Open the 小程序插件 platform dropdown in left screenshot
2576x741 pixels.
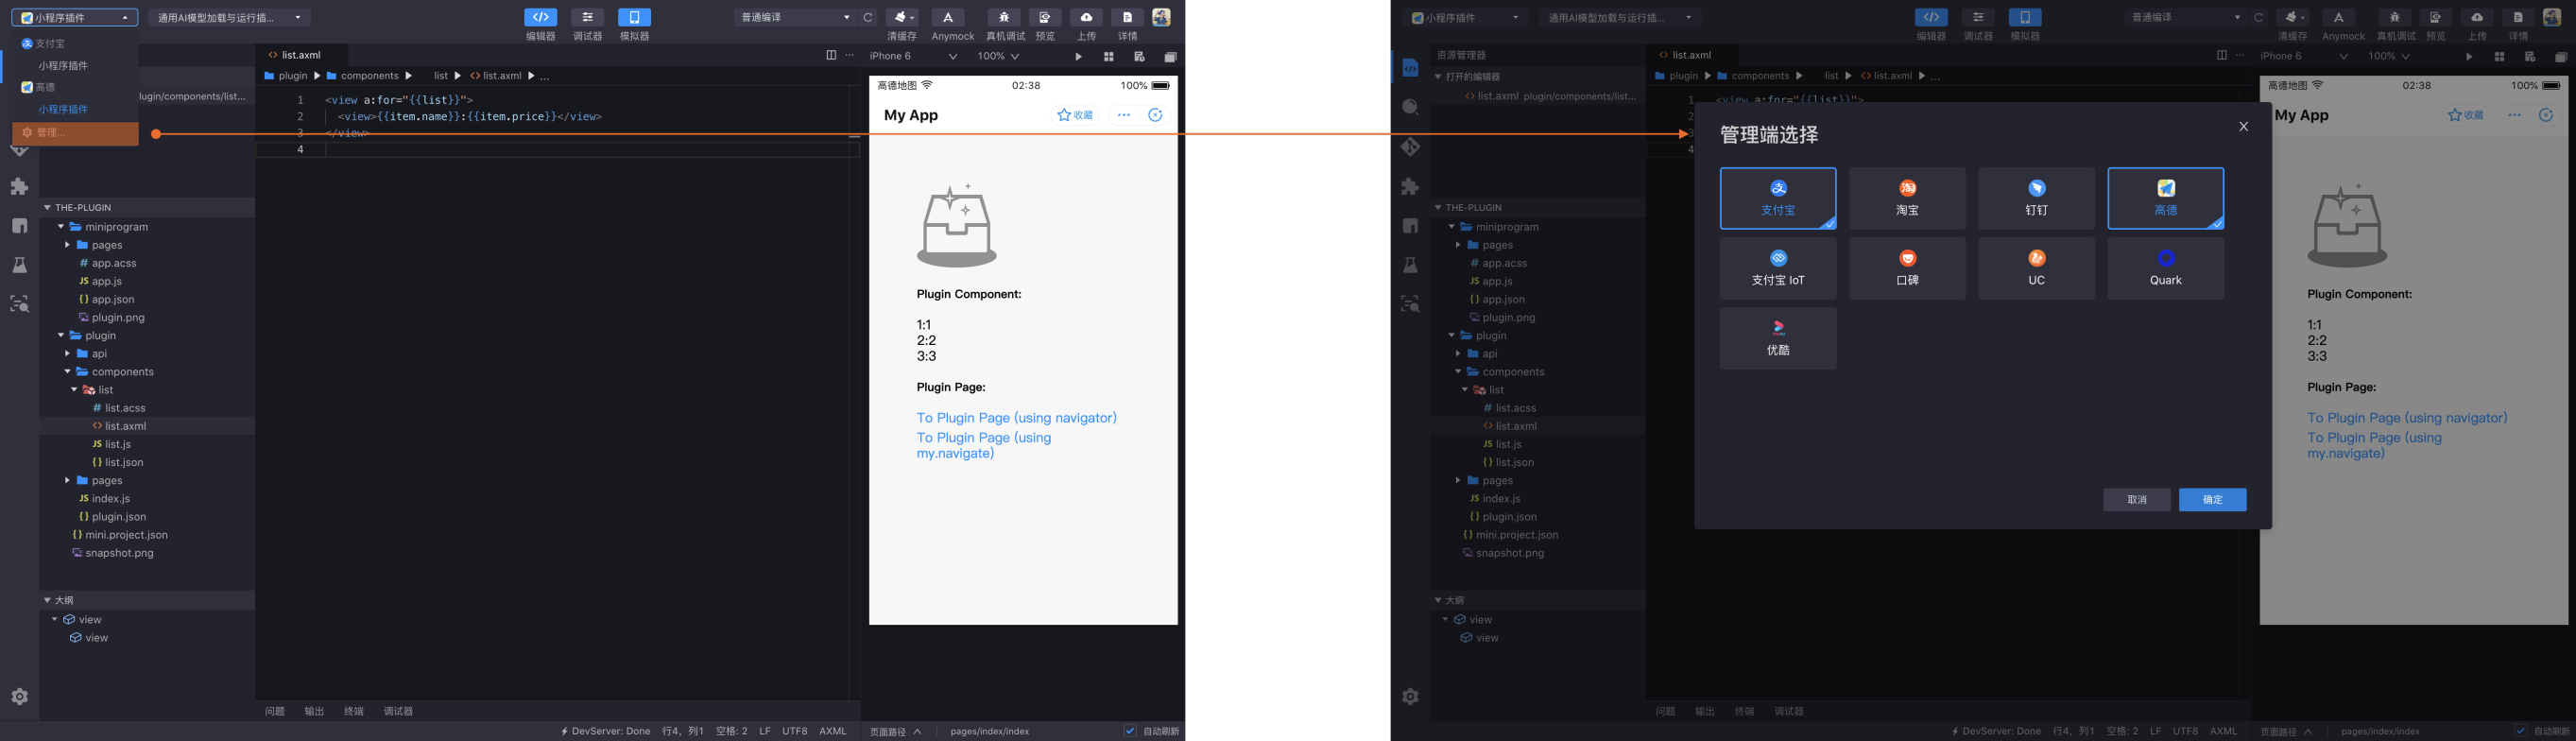coord(75,17)
